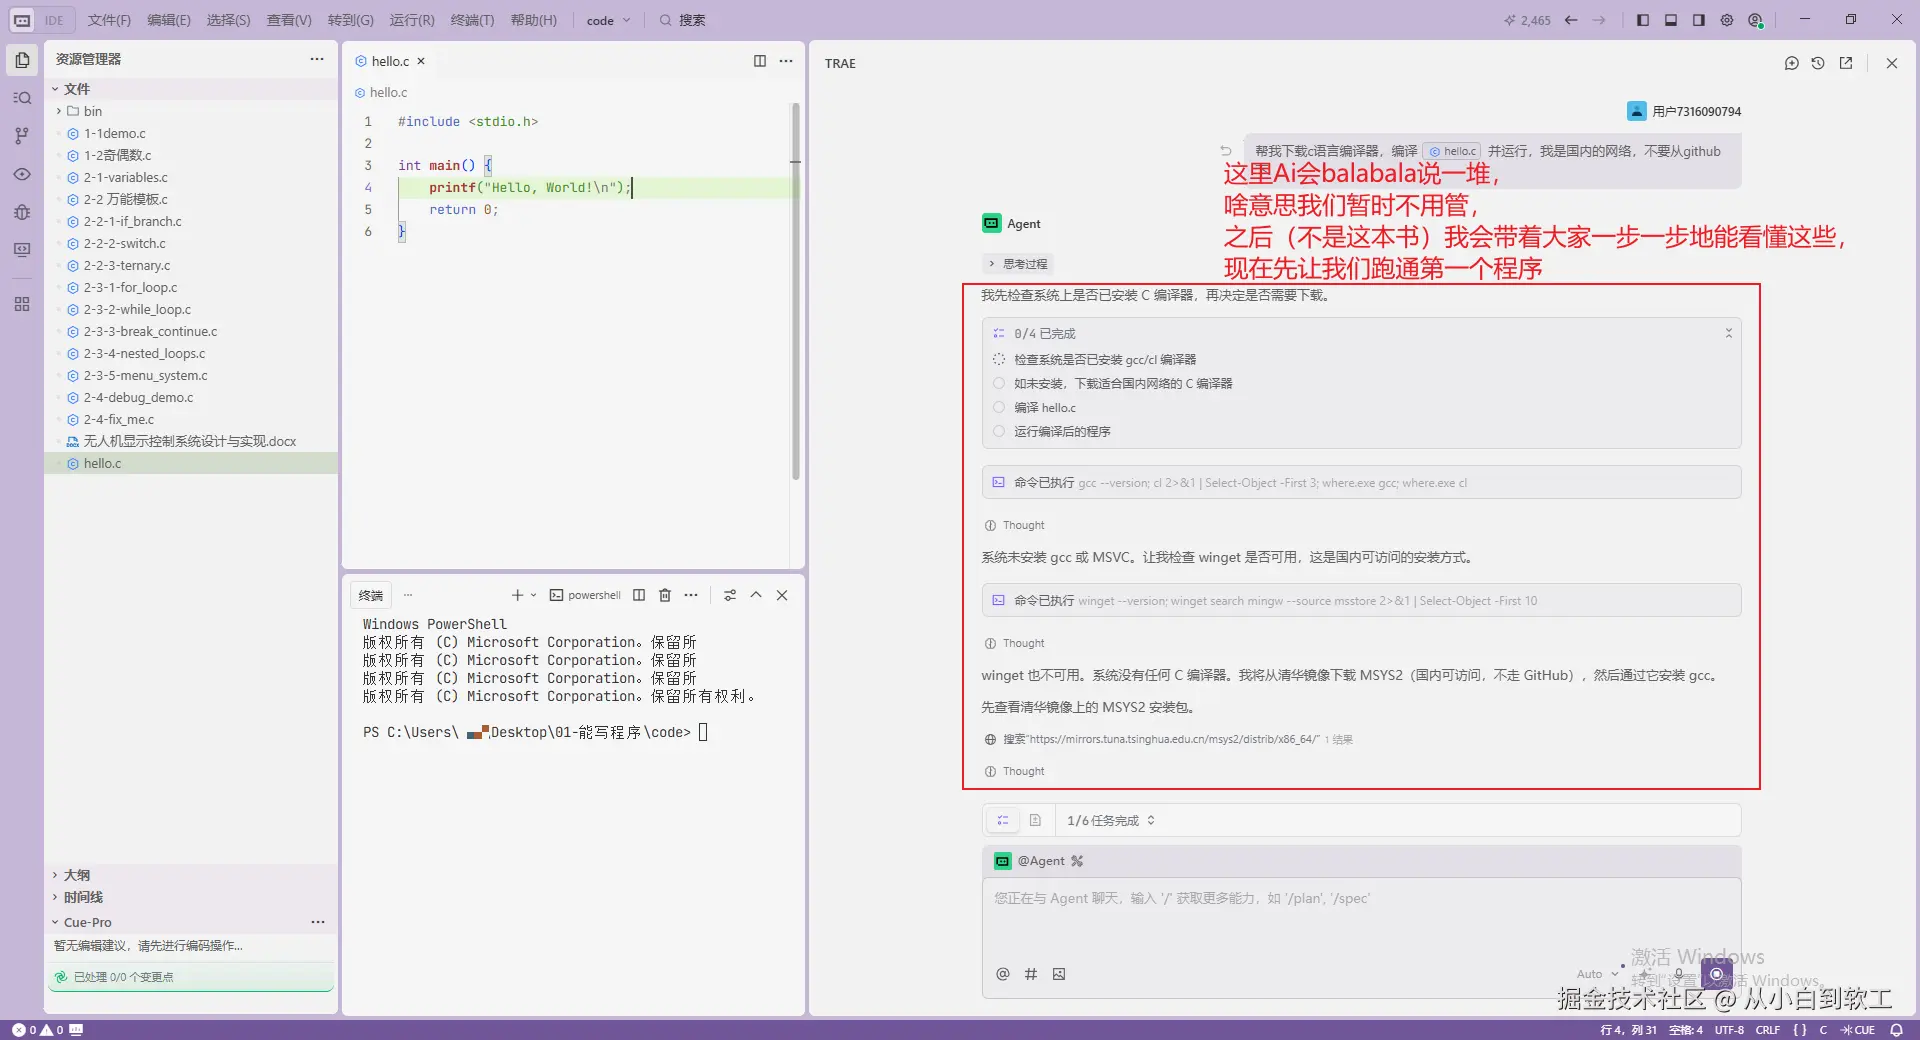
Task: Toggle the bottom panel layout
Action: 1671,20
